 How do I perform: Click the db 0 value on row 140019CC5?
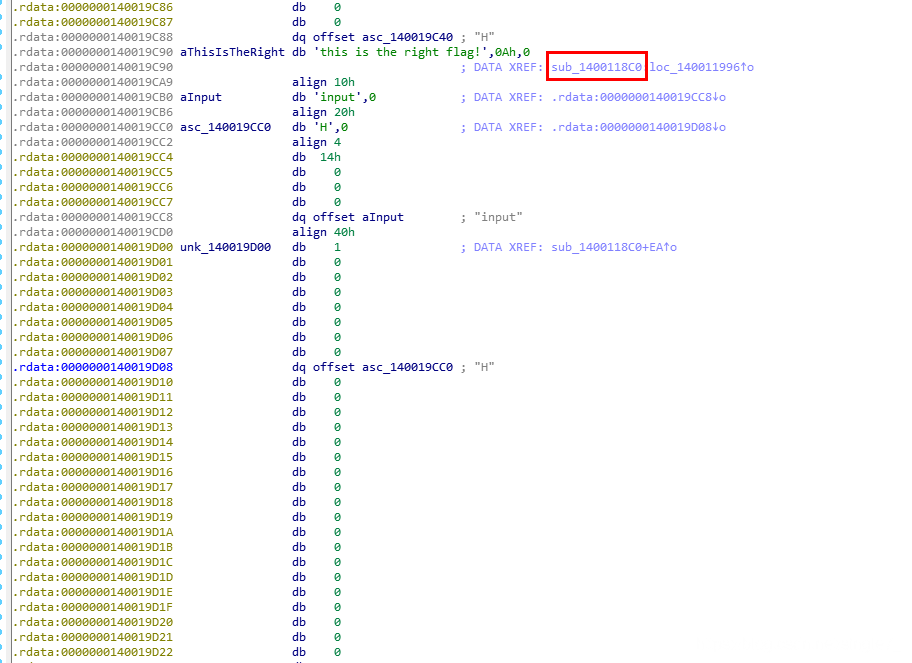(337, 173)
